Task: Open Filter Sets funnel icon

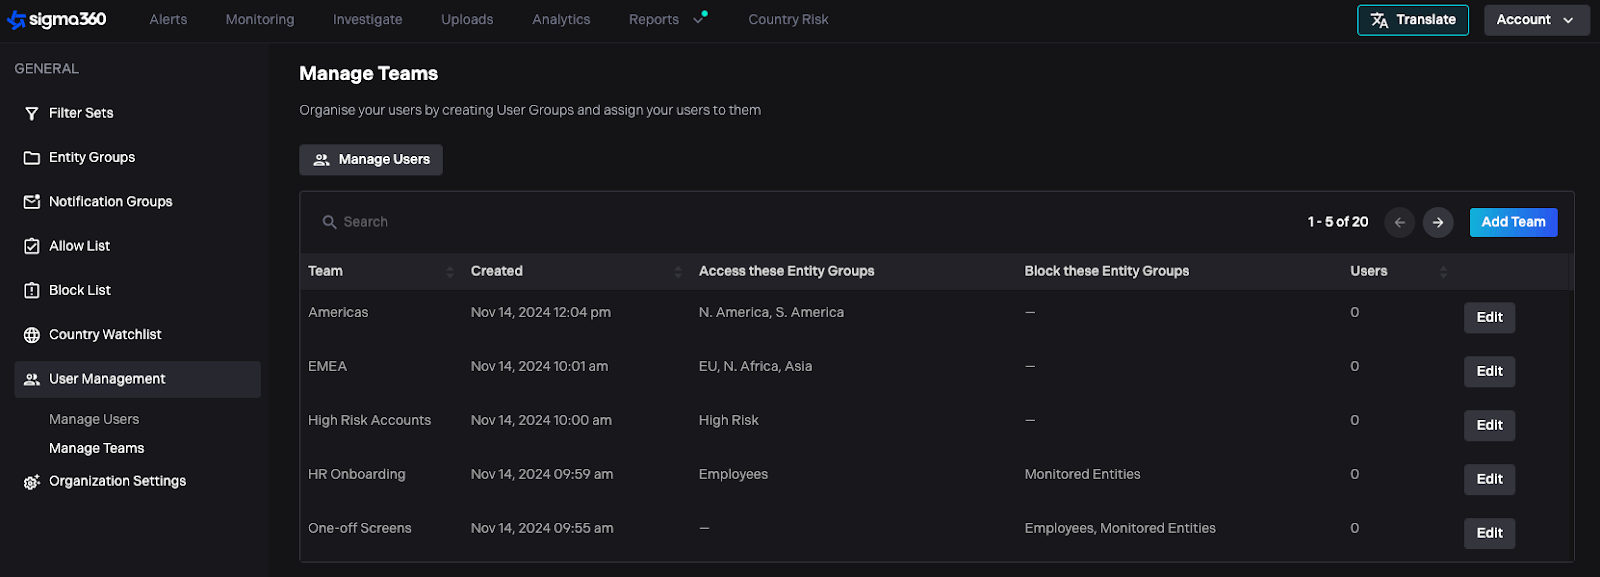Action: 32,114
